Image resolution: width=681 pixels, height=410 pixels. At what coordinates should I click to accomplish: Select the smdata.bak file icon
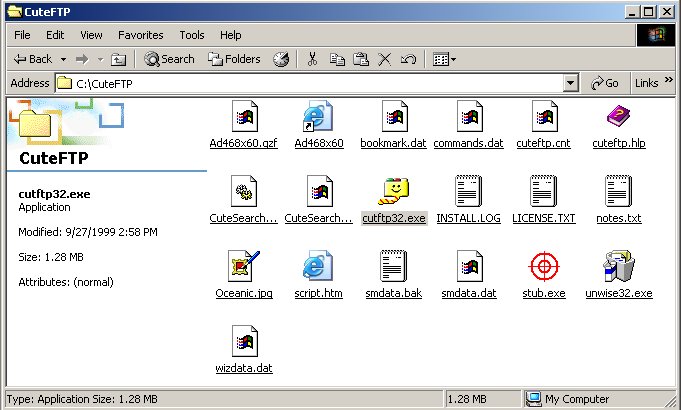coord(393,266)
